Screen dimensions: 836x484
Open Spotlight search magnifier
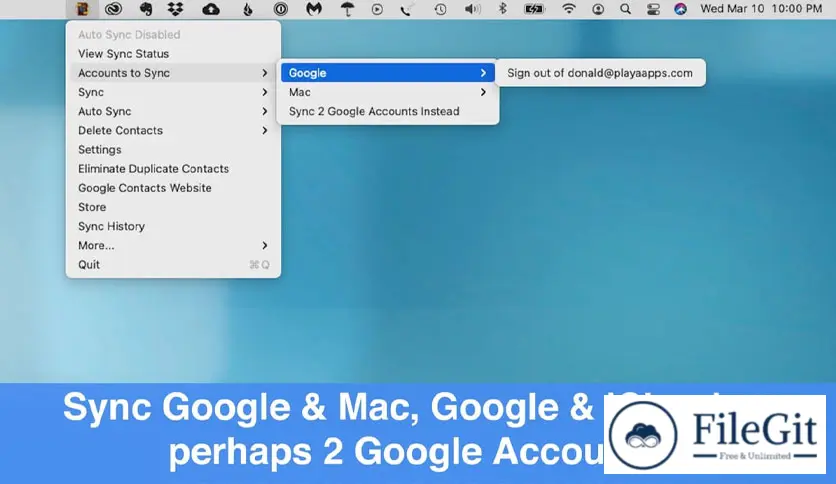[x=625, y=9]
